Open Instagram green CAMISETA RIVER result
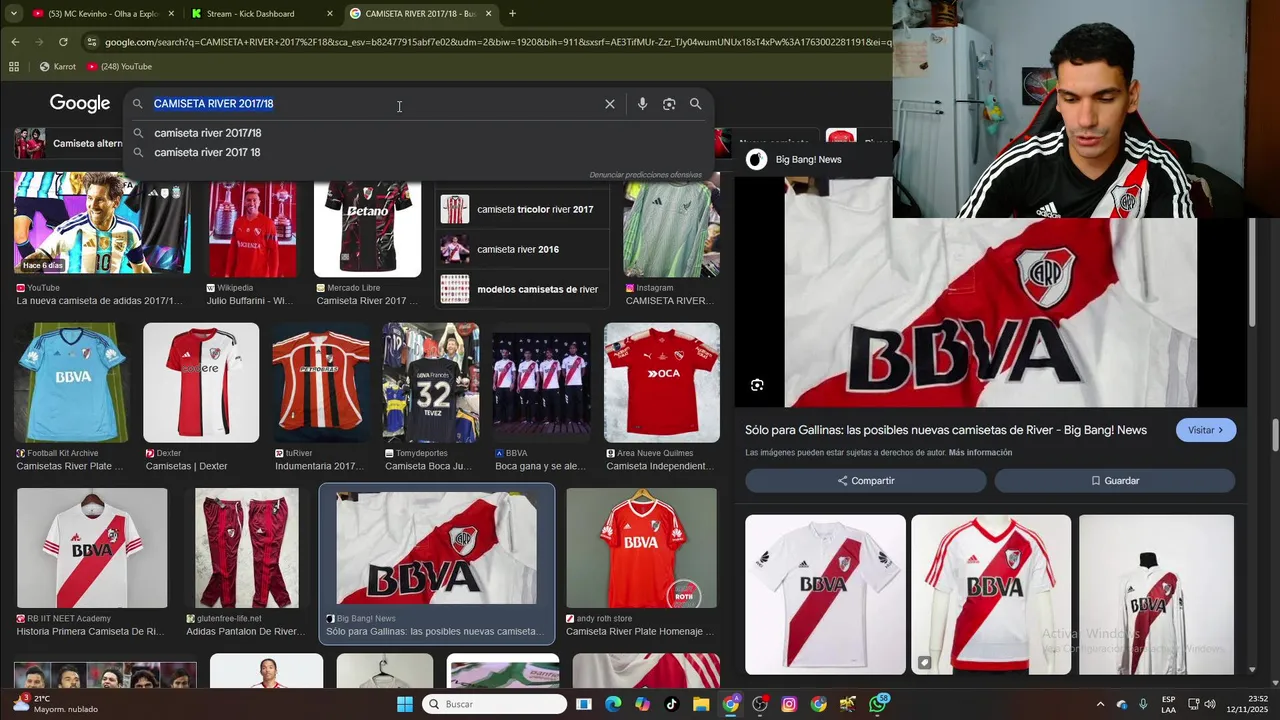 [671, 229]
